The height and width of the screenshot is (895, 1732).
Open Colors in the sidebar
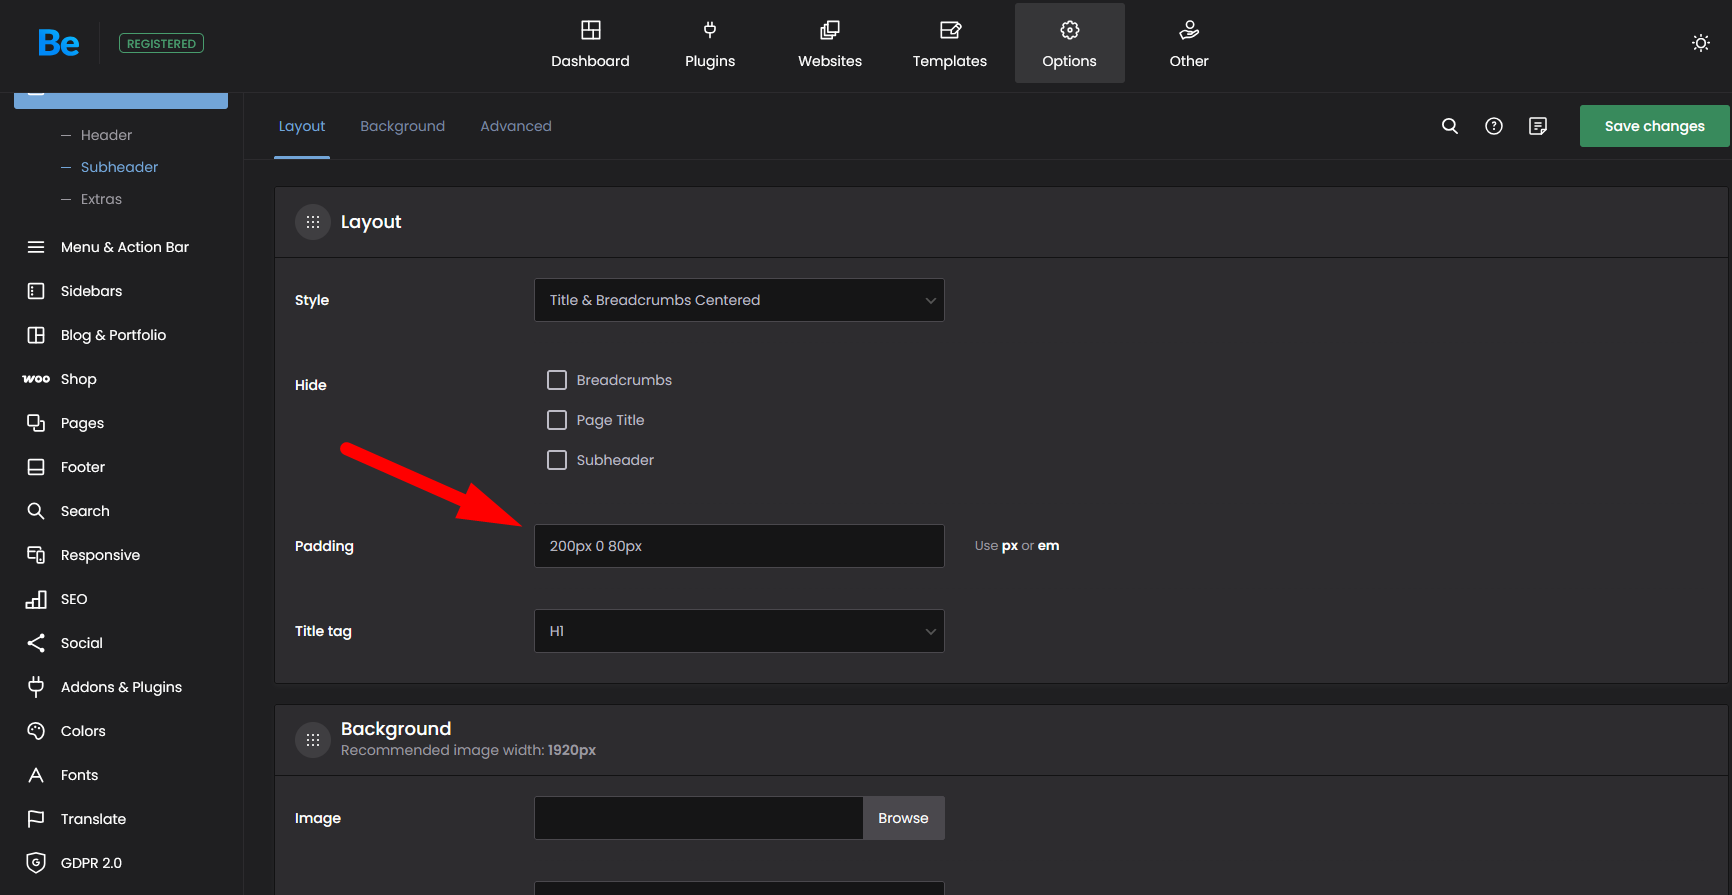[83, 731]
